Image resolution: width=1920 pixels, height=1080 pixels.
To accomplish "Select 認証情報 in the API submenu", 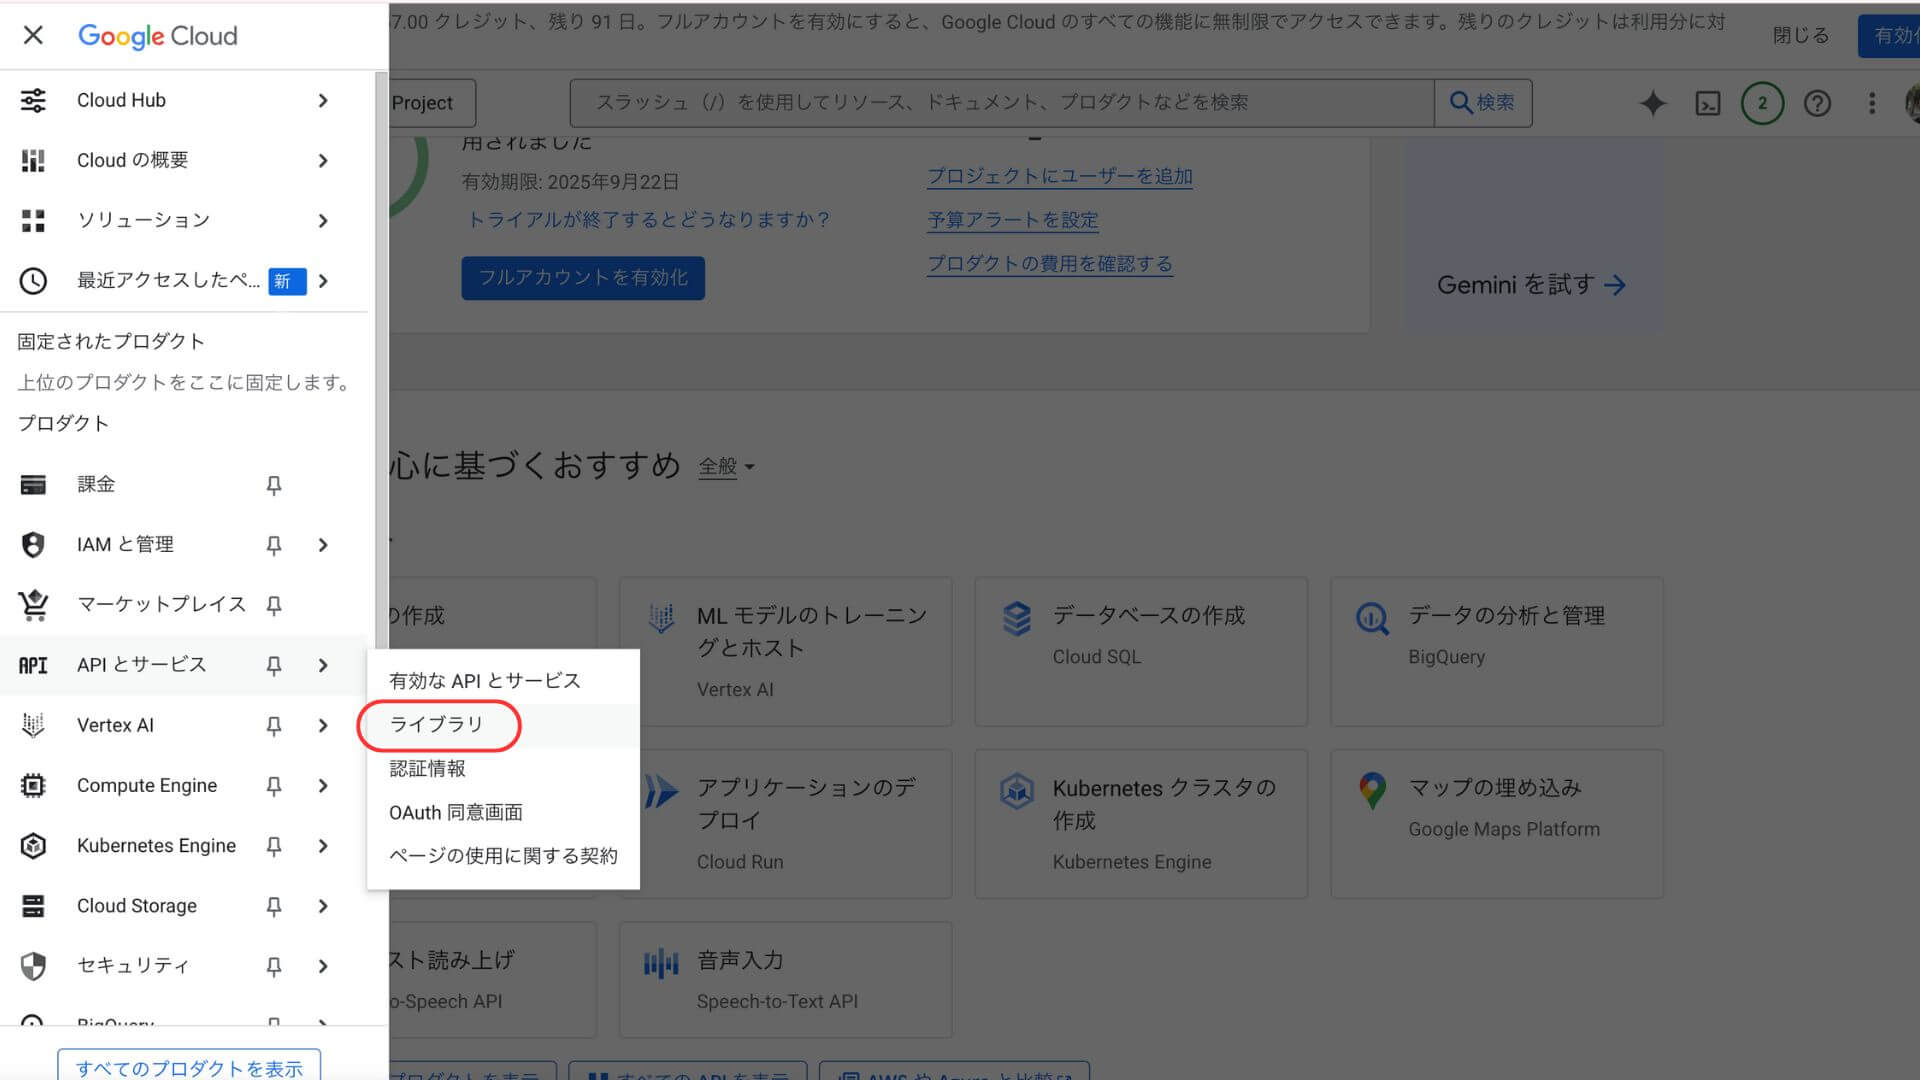I will coord(503,769).
